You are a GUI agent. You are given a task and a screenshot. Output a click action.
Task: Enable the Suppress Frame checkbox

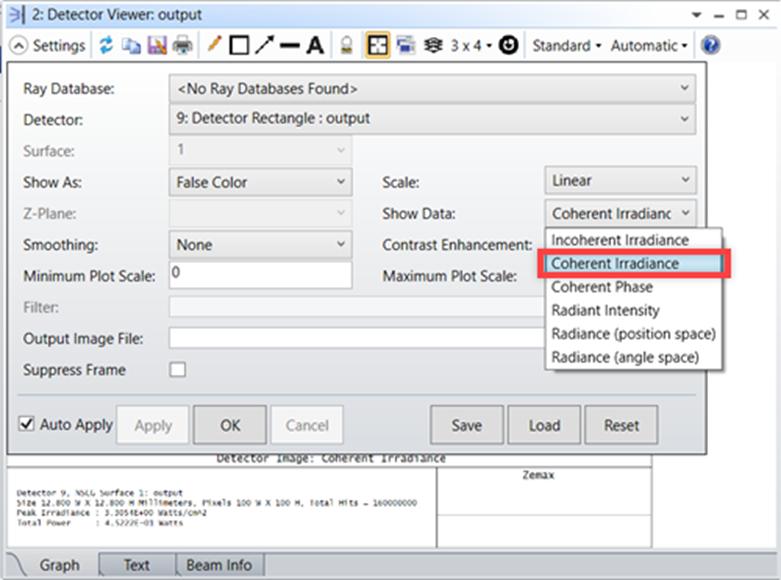click(177, 370)
